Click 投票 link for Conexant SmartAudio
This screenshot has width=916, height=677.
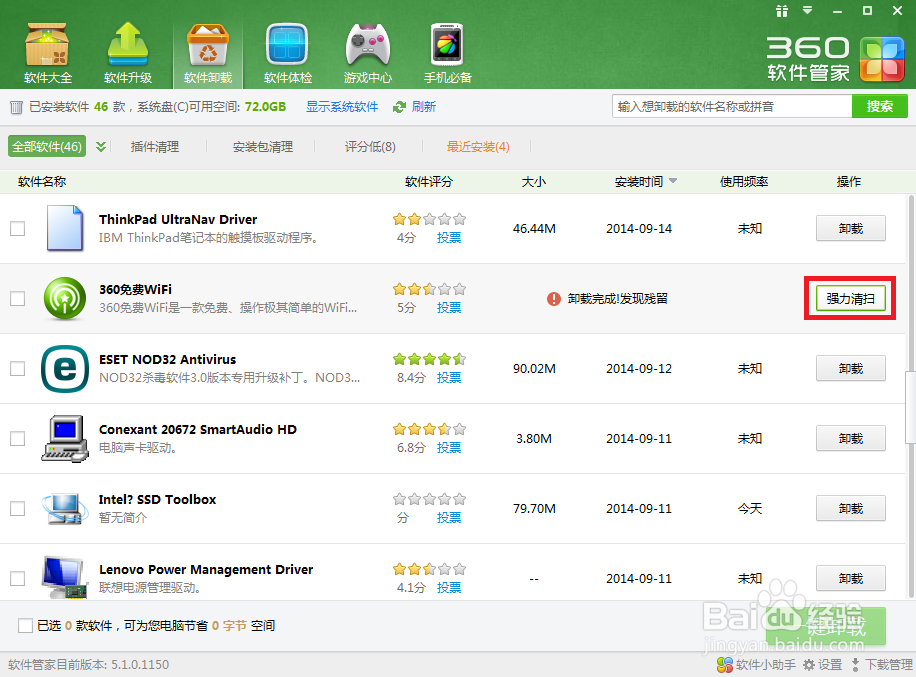[x=449, y=448]
